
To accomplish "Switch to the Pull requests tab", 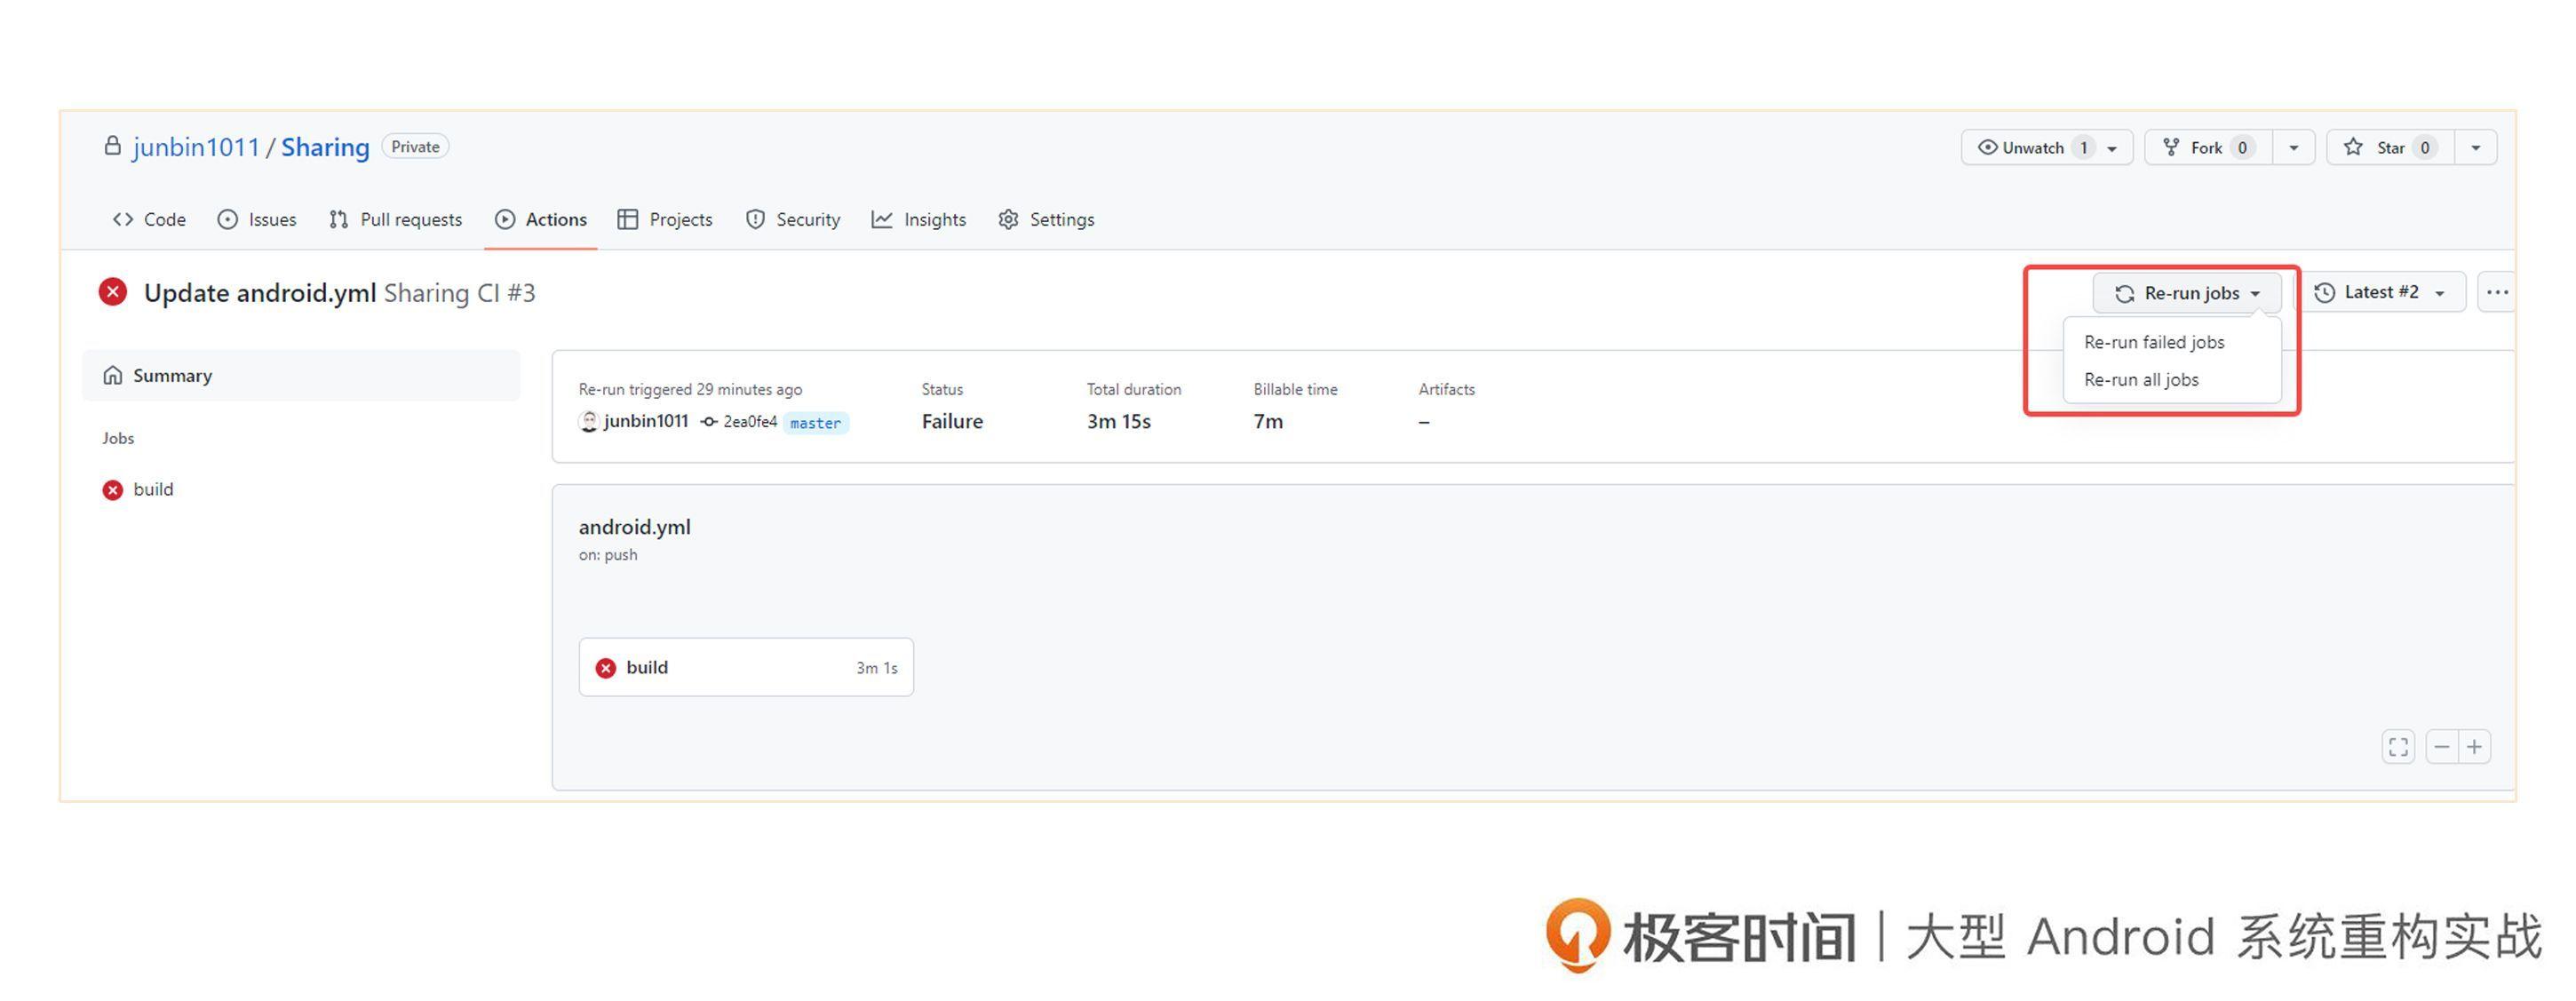I will (x=396, y=219).
